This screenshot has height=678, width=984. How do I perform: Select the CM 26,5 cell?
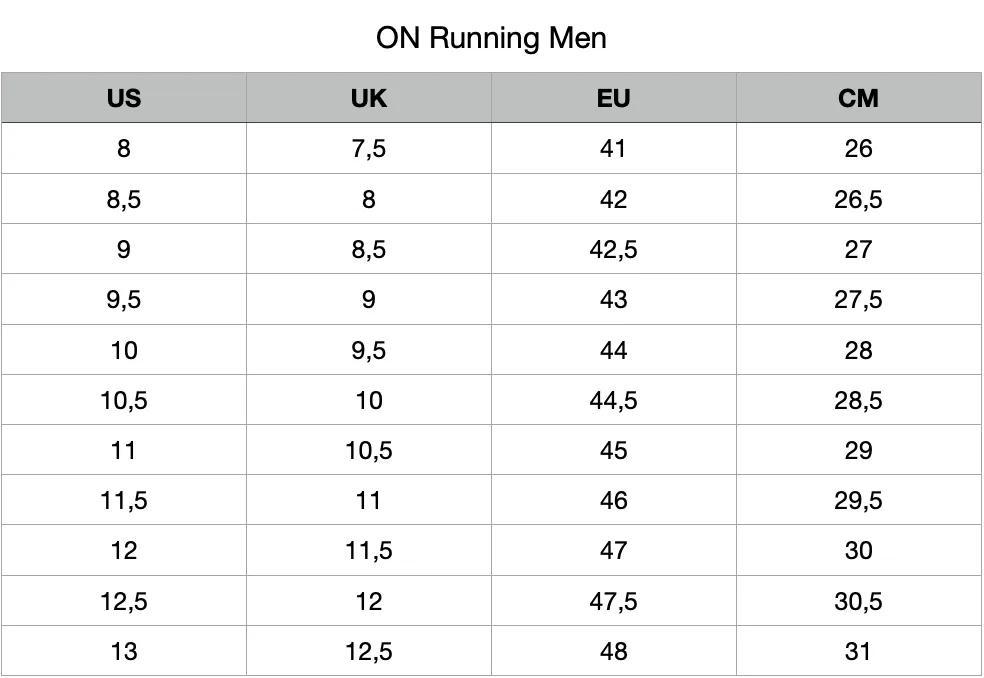pyautogui.click(x=858, y=199)
